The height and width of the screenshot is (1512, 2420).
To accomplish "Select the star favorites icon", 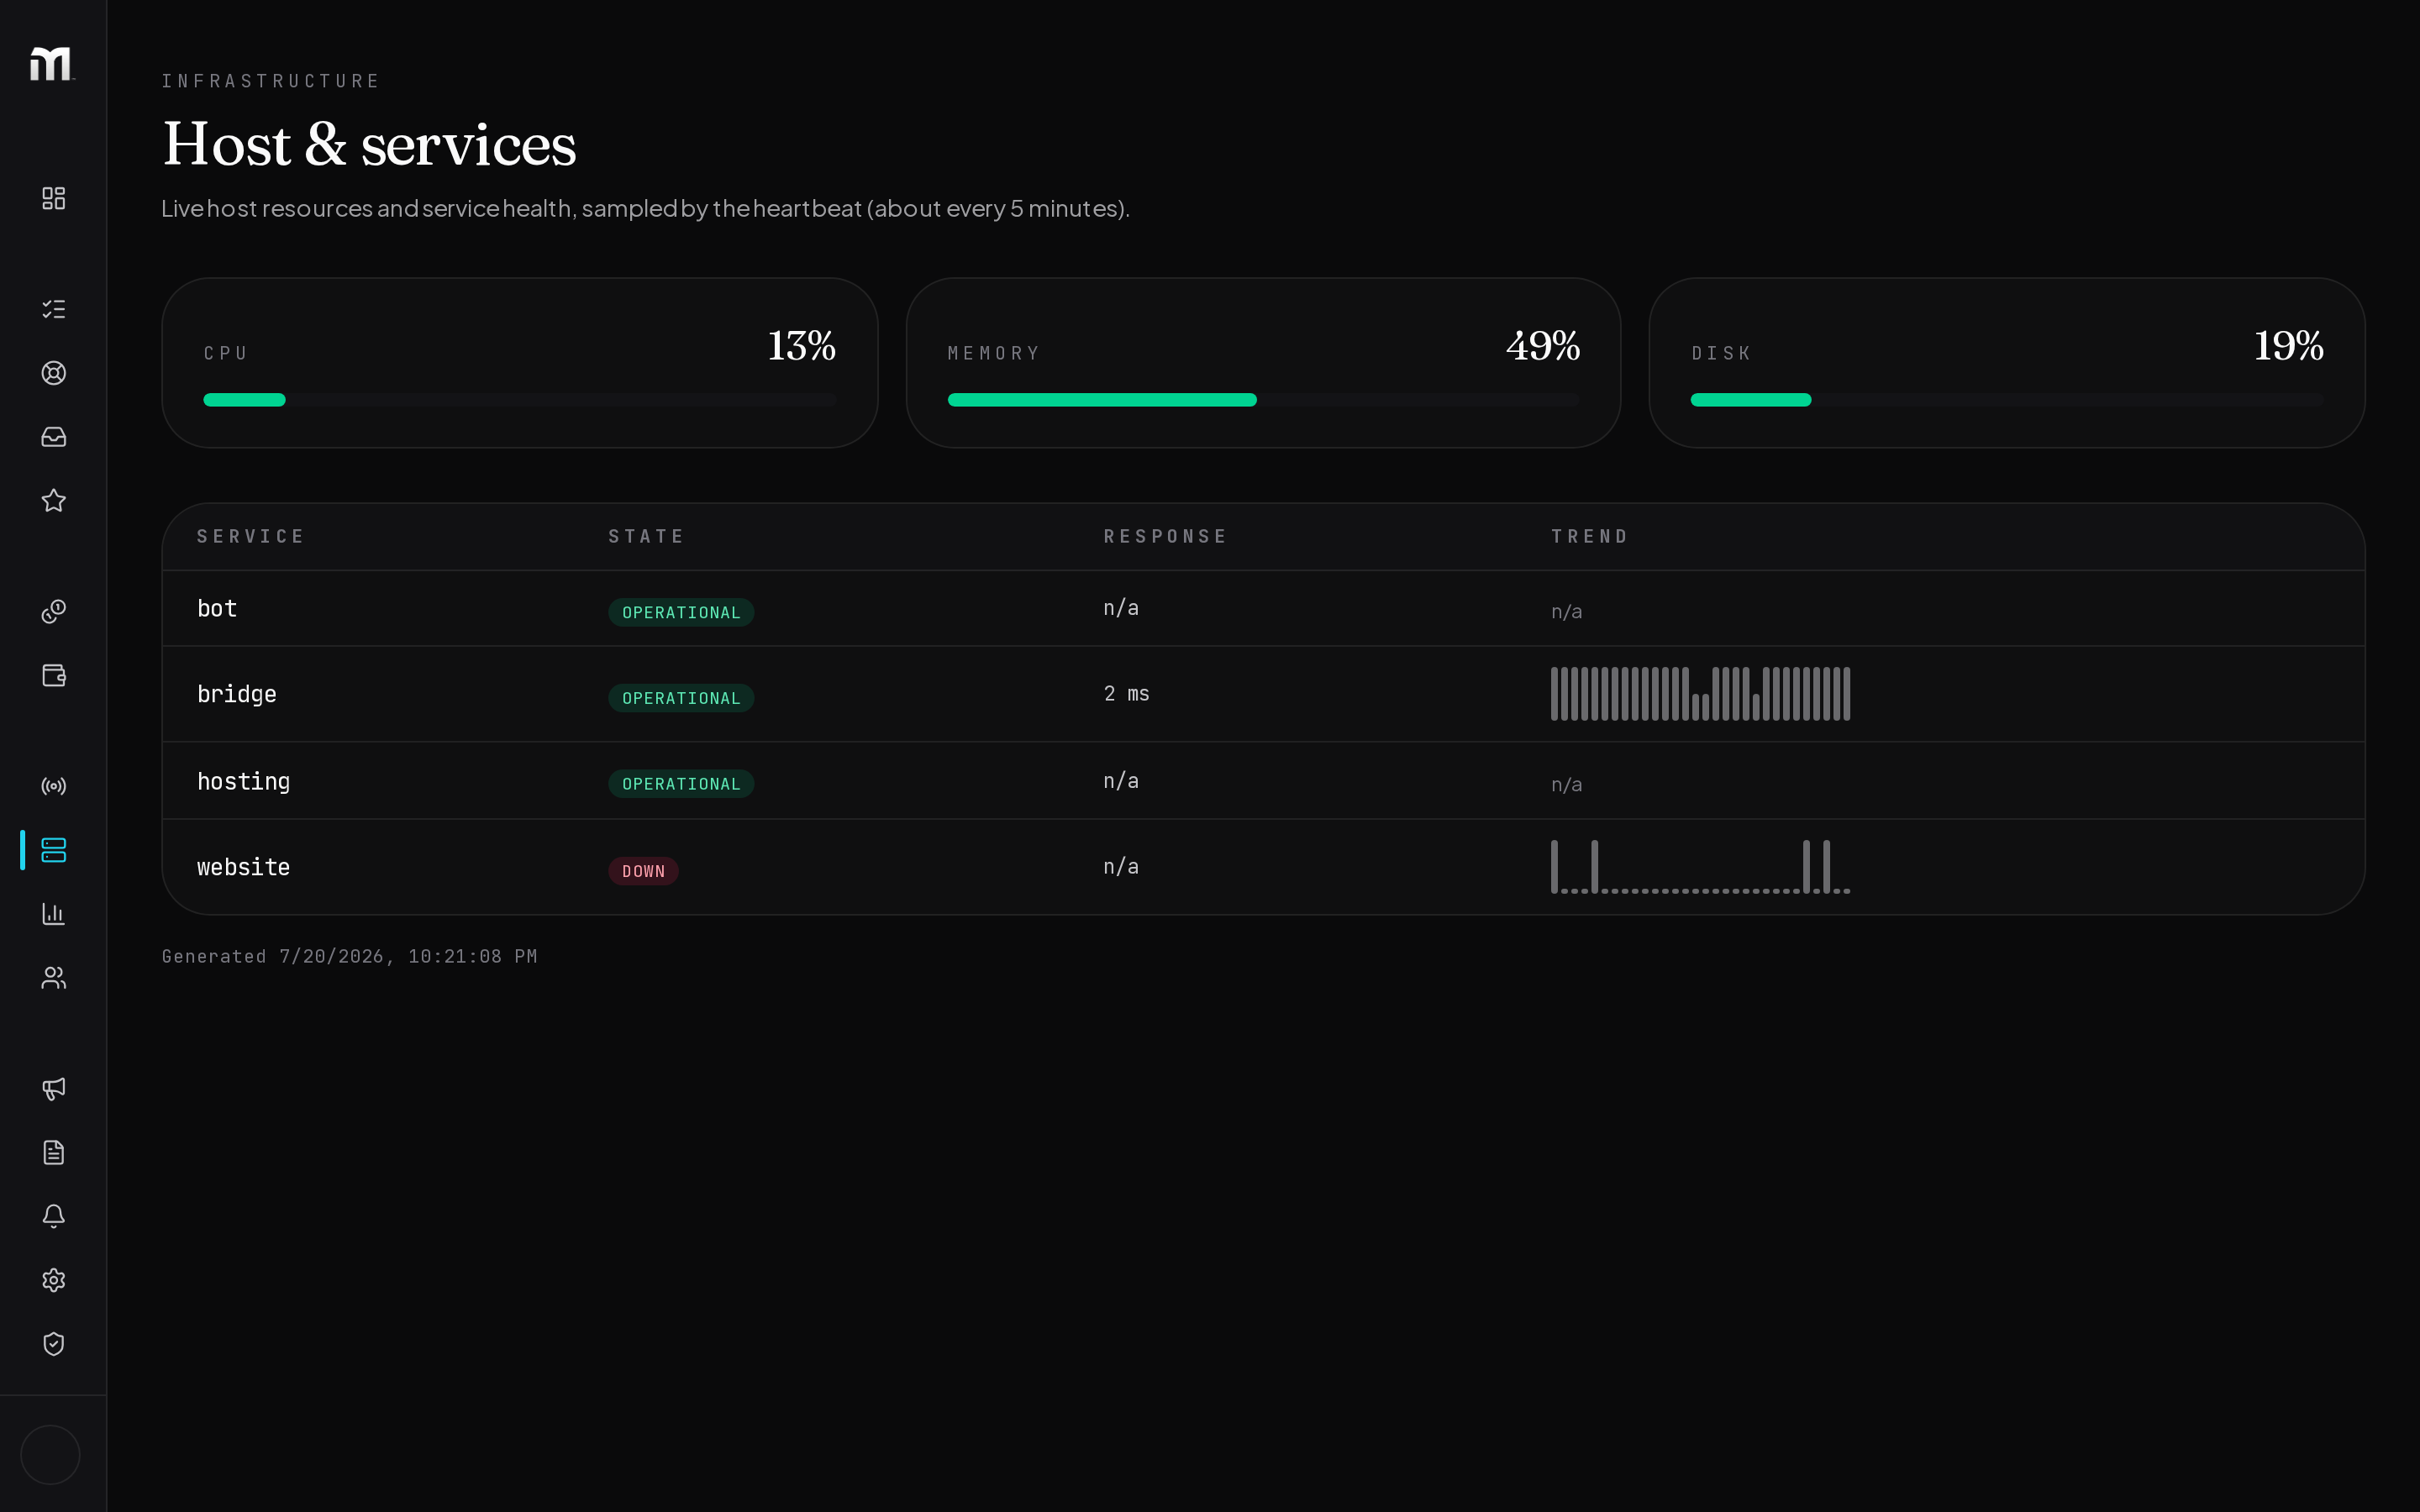I will tap(54, 501).
